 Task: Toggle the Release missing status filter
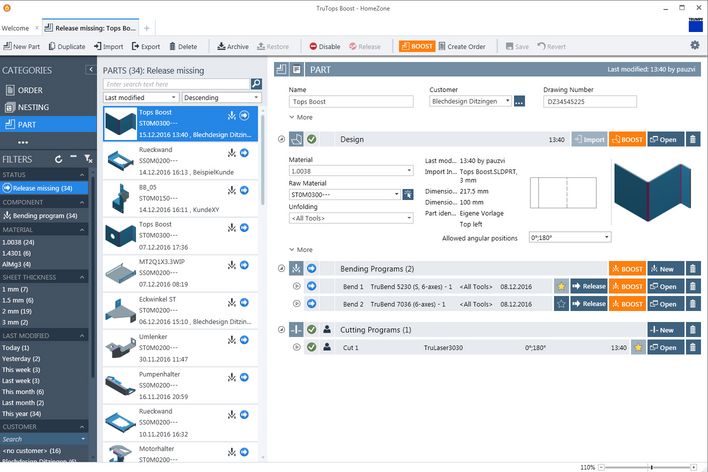coord(42,188)
